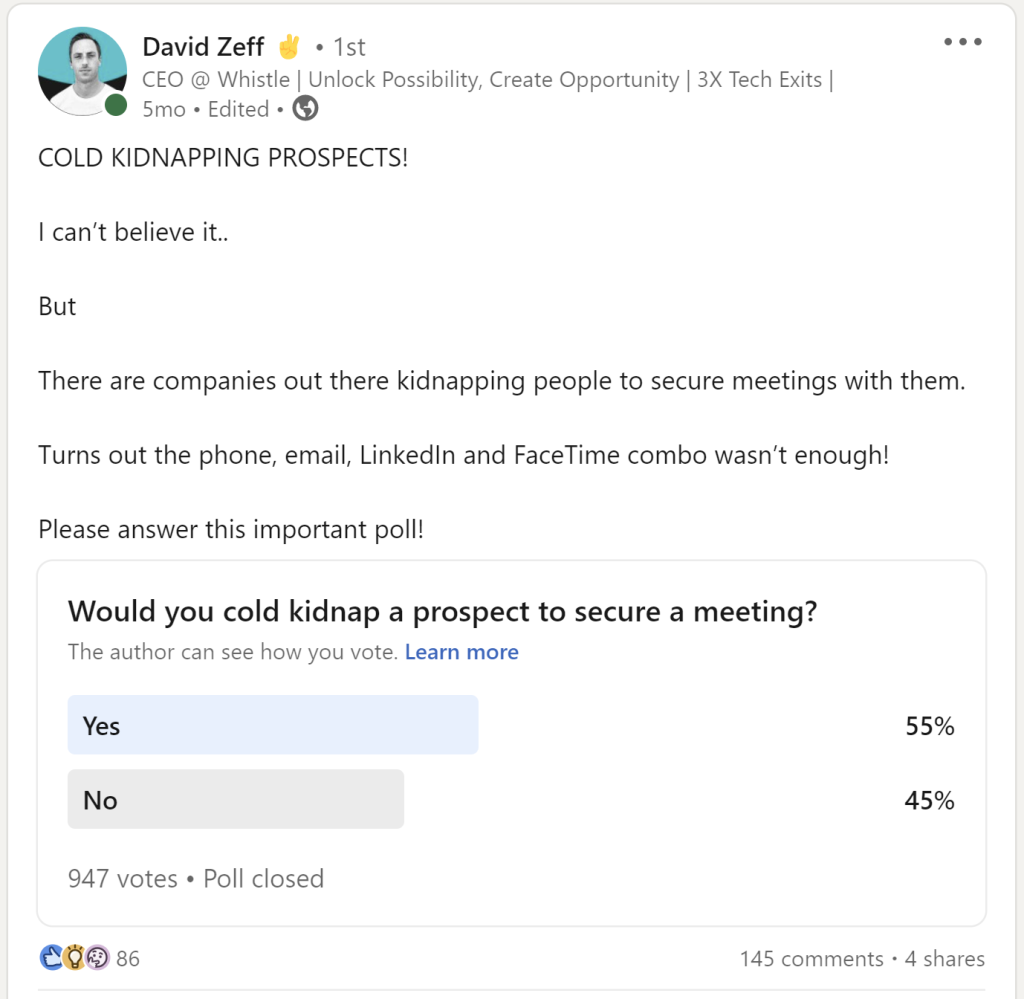Viewport: 1024px width, 999px height.
Task: Click the 5mo Edited timestamp
Action: click(x=205, y=109)
